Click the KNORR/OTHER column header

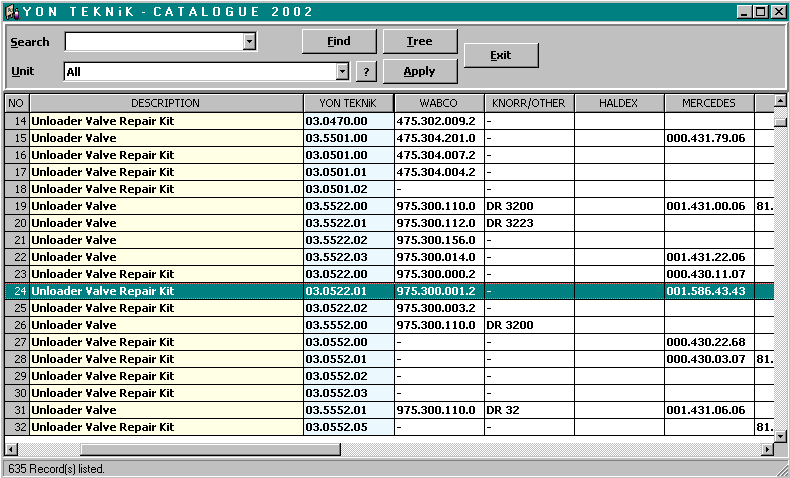click(529, 103)
